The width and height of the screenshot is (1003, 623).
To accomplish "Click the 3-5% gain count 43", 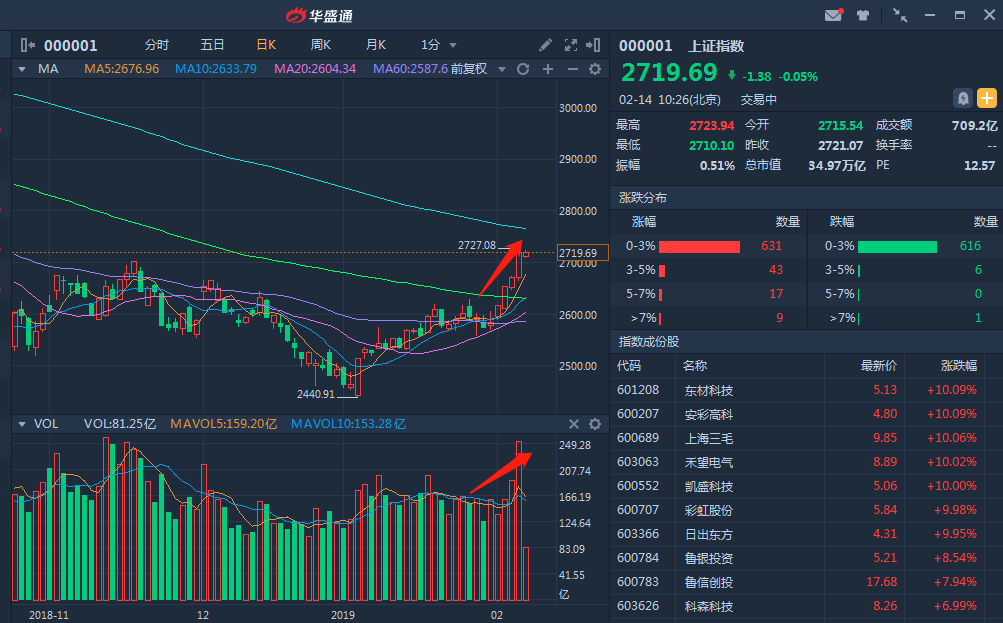I will tap(775, 270).
